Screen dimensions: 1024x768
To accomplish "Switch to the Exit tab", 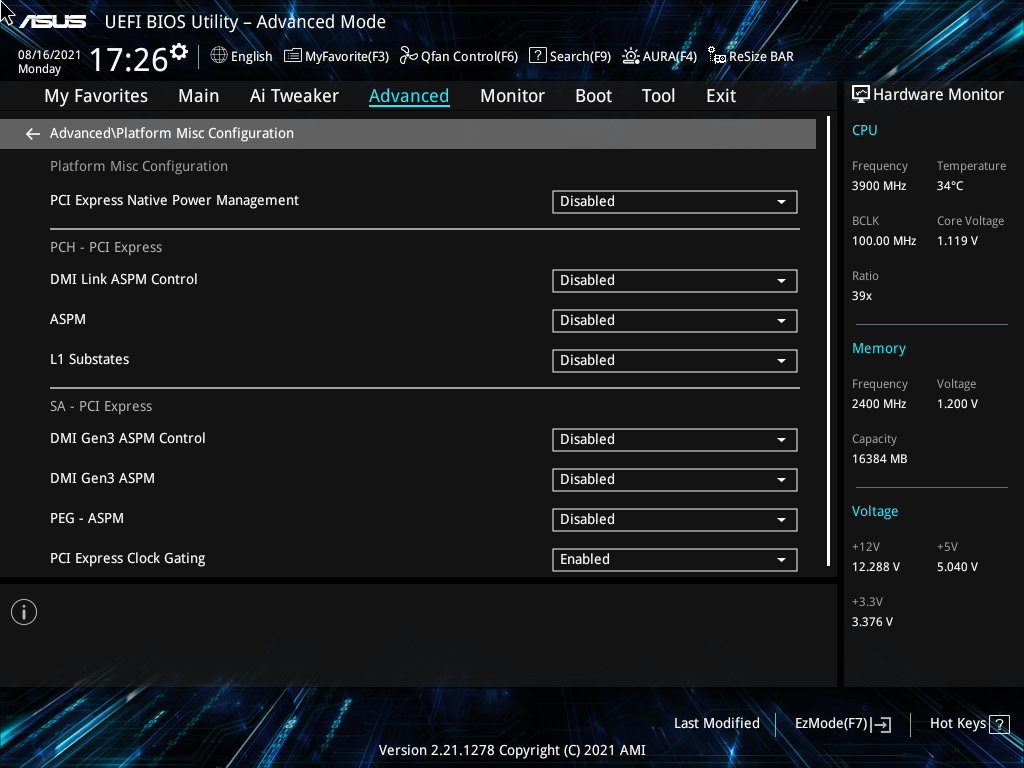I will tap(721, 96).
